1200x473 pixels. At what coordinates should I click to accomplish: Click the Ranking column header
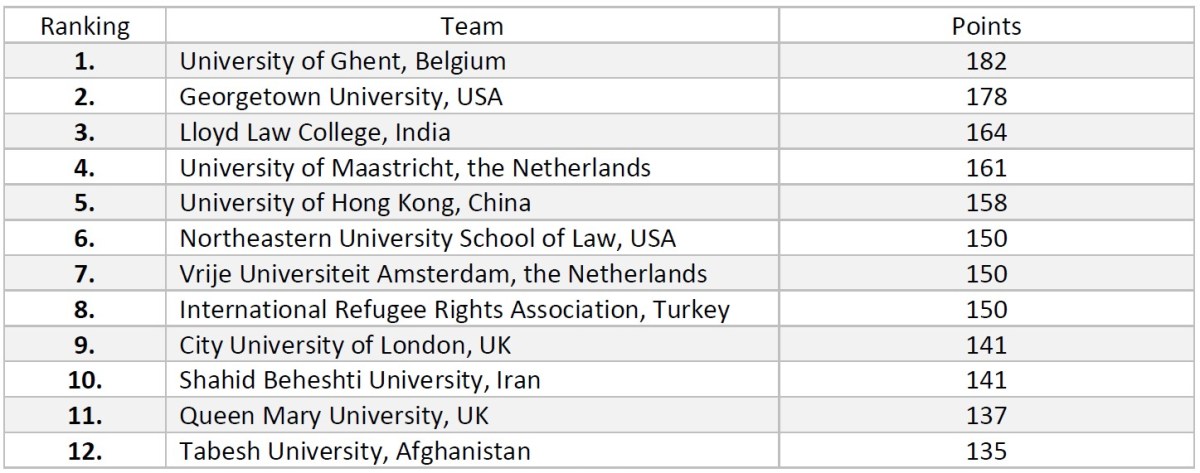[x=85, y=26]
